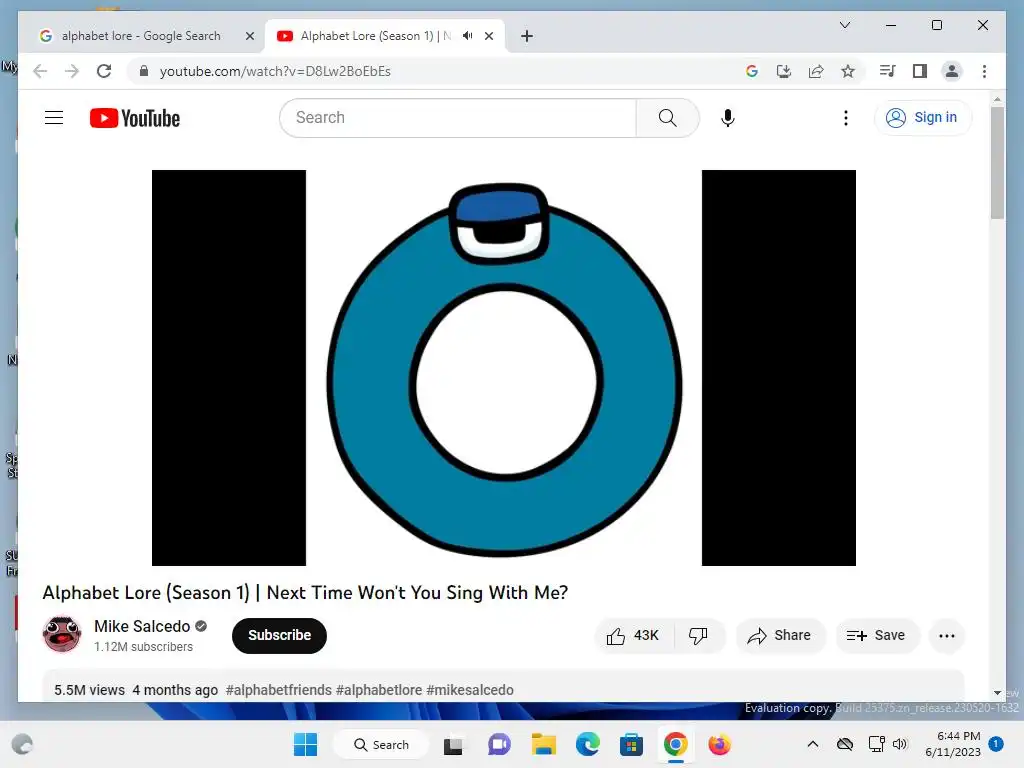
Task: Open Google icon in address bar
Action: 752,71
